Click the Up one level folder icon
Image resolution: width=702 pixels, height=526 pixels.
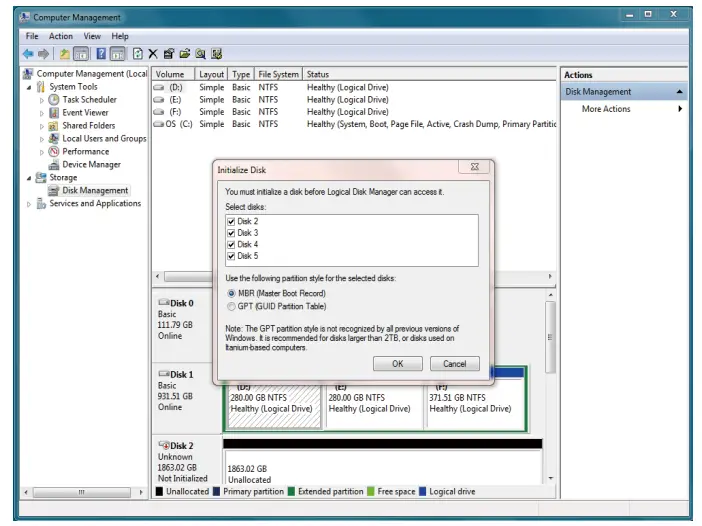coord(64,54)
